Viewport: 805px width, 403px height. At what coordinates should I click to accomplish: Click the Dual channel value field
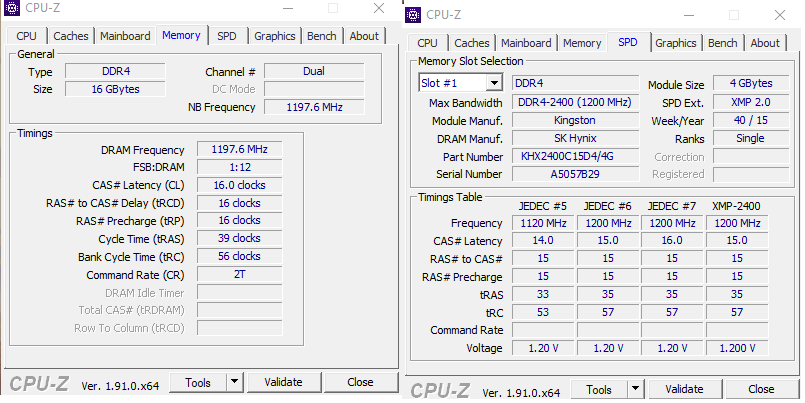(314, 71)
